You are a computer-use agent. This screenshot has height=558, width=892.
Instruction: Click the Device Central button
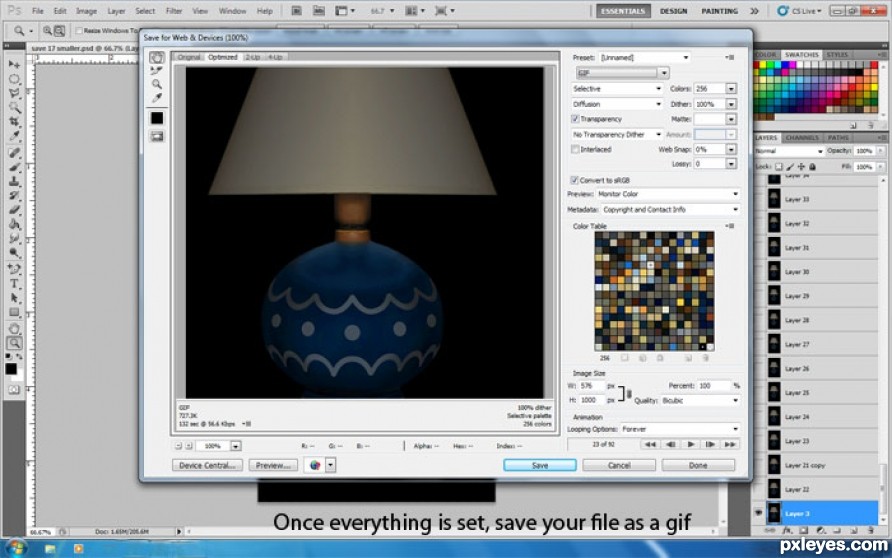(x=207, y=465)
